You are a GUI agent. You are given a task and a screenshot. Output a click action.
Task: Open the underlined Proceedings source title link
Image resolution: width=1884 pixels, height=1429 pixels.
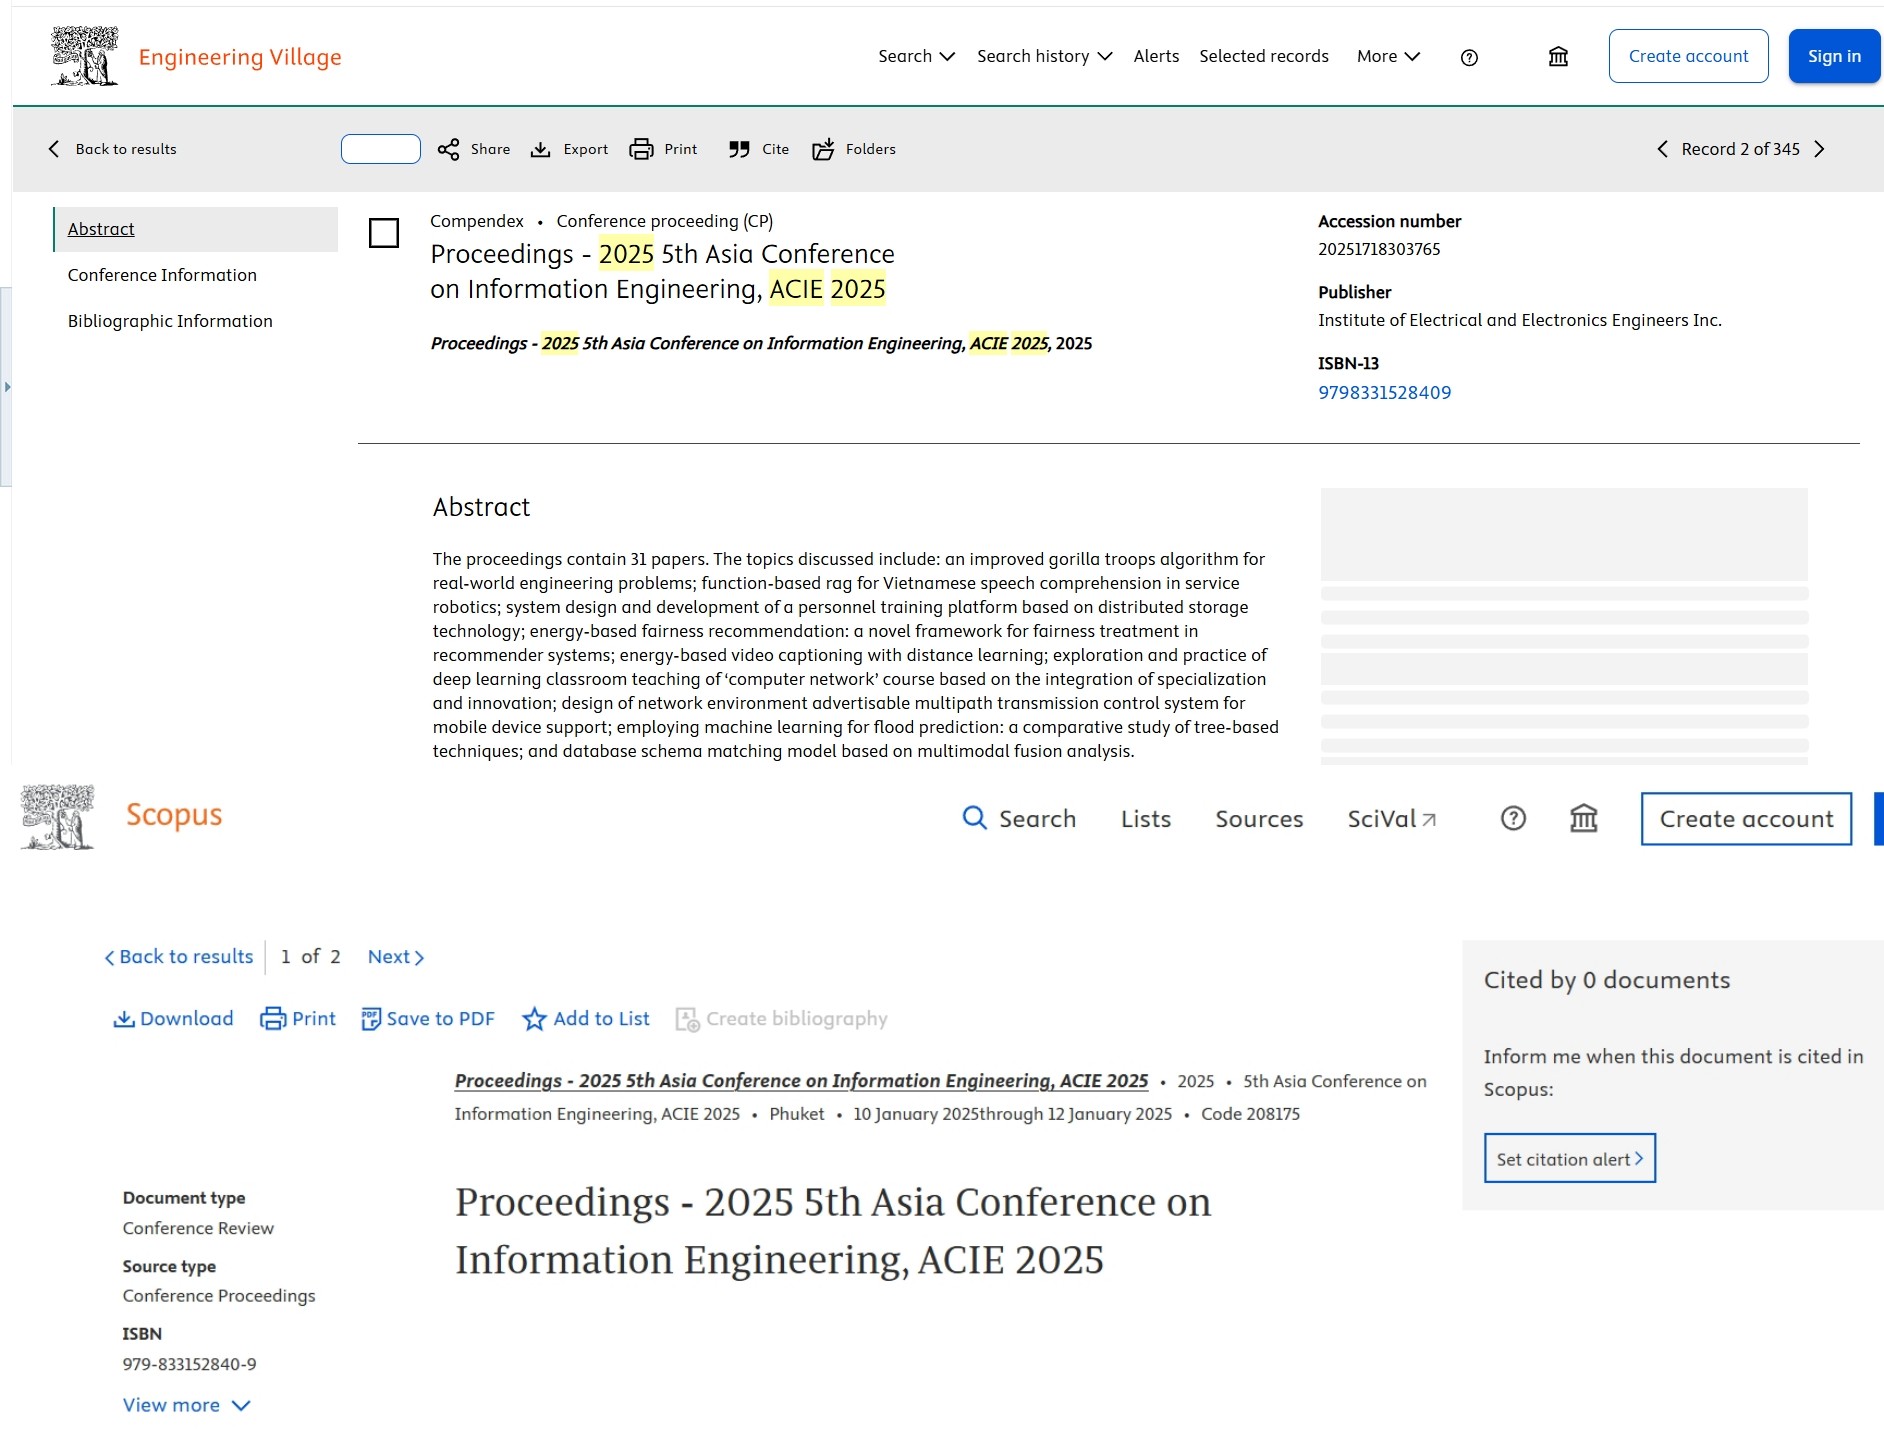coord(801,1080)
